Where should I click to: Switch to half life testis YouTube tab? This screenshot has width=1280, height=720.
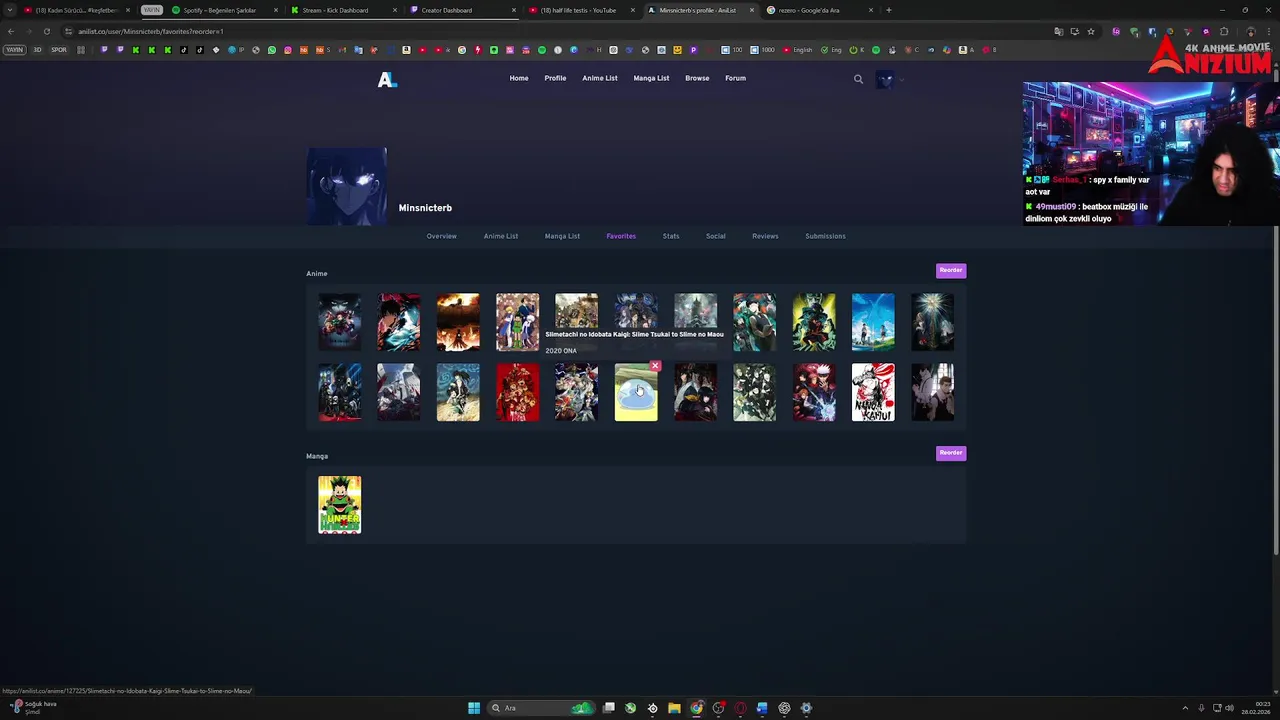[580, 10]
